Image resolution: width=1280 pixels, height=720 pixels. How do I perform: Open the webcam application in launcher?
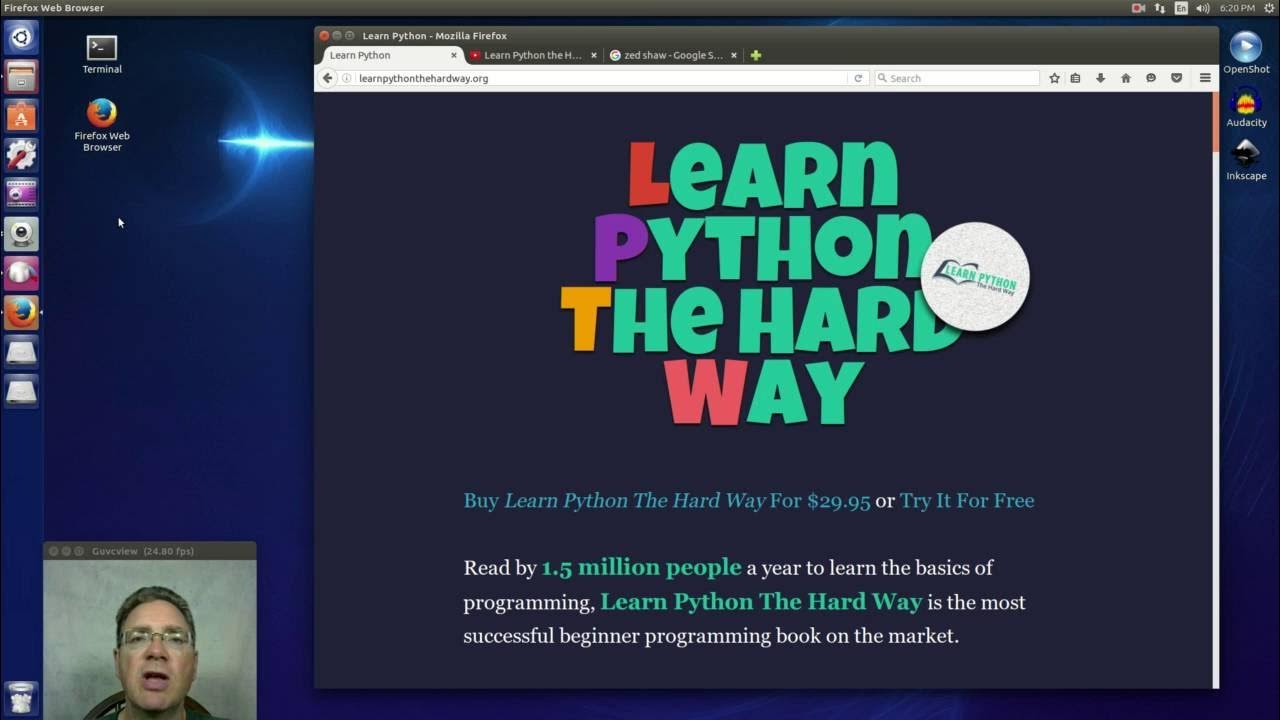(21, 234)
